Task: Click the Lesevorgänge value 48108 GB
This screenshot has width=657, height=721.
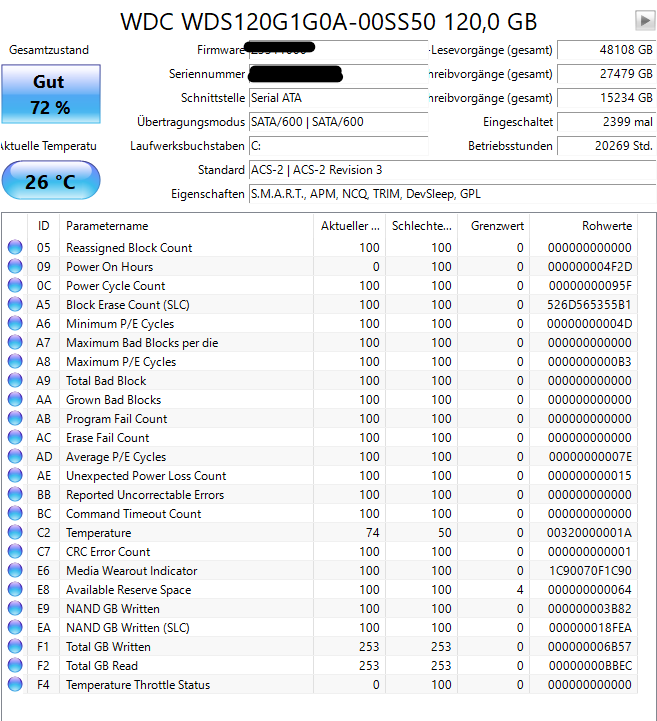Action: click(606, 50)
